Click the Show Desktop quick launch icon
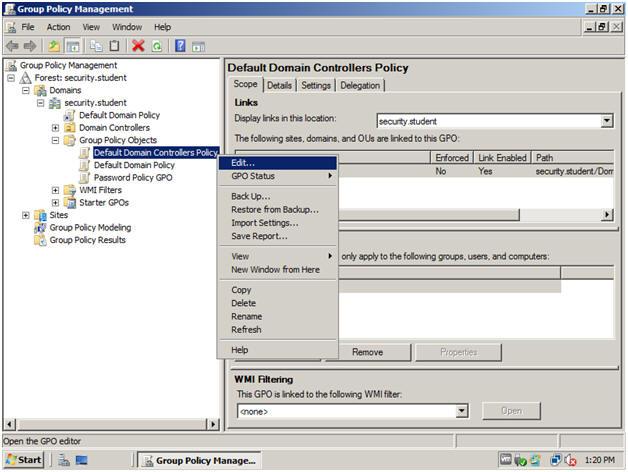This screenshot has height=472, width=628. click(81, 460)
